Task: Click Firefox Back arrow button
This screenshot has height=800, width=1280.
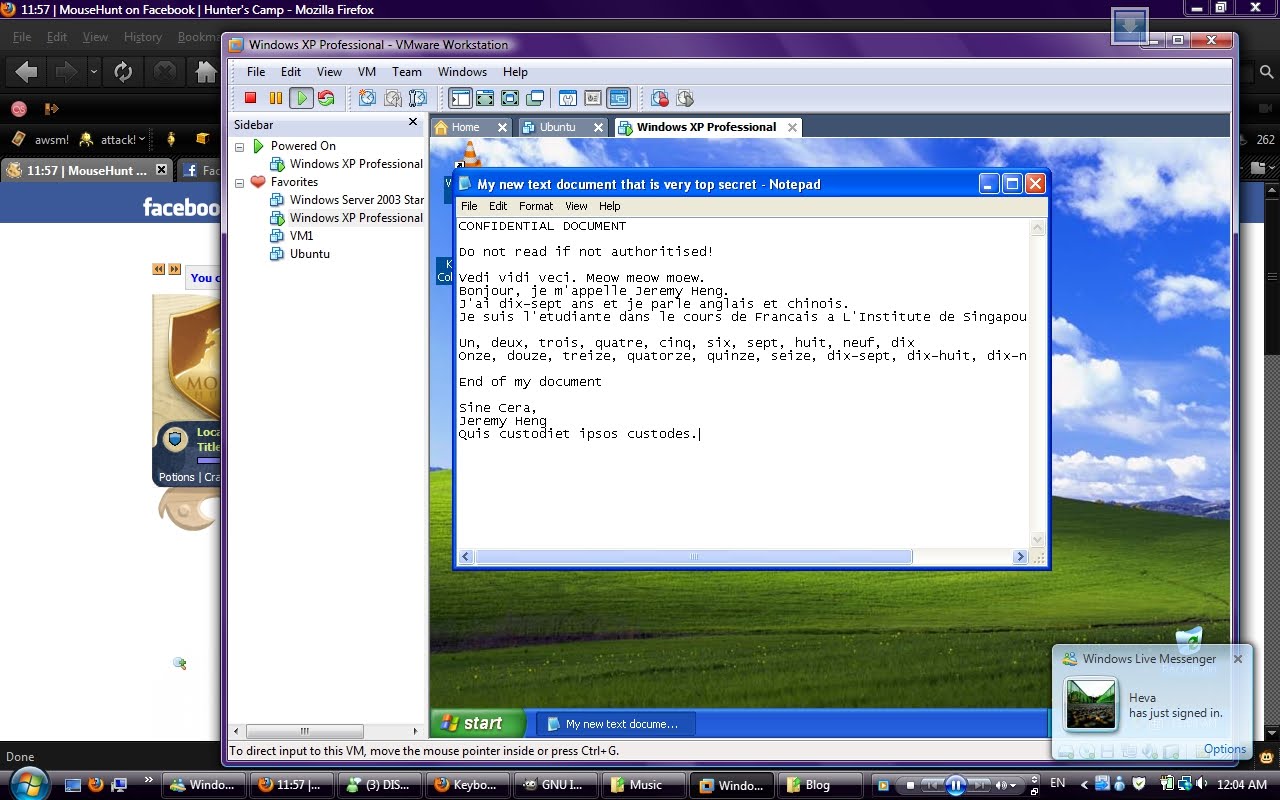Action: (27, 72)
